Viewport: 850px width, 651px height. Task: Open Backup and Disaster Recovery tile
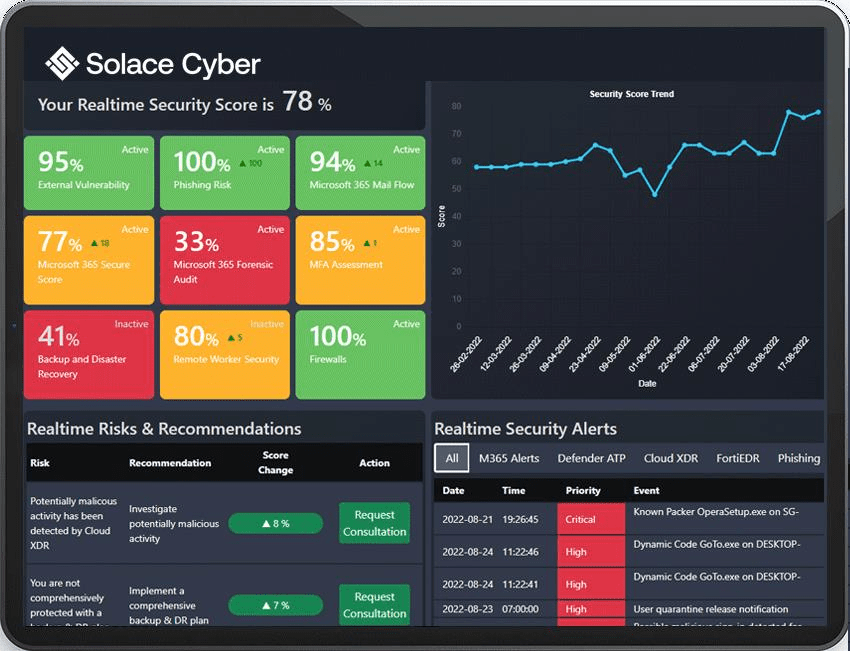click(89, 354)
